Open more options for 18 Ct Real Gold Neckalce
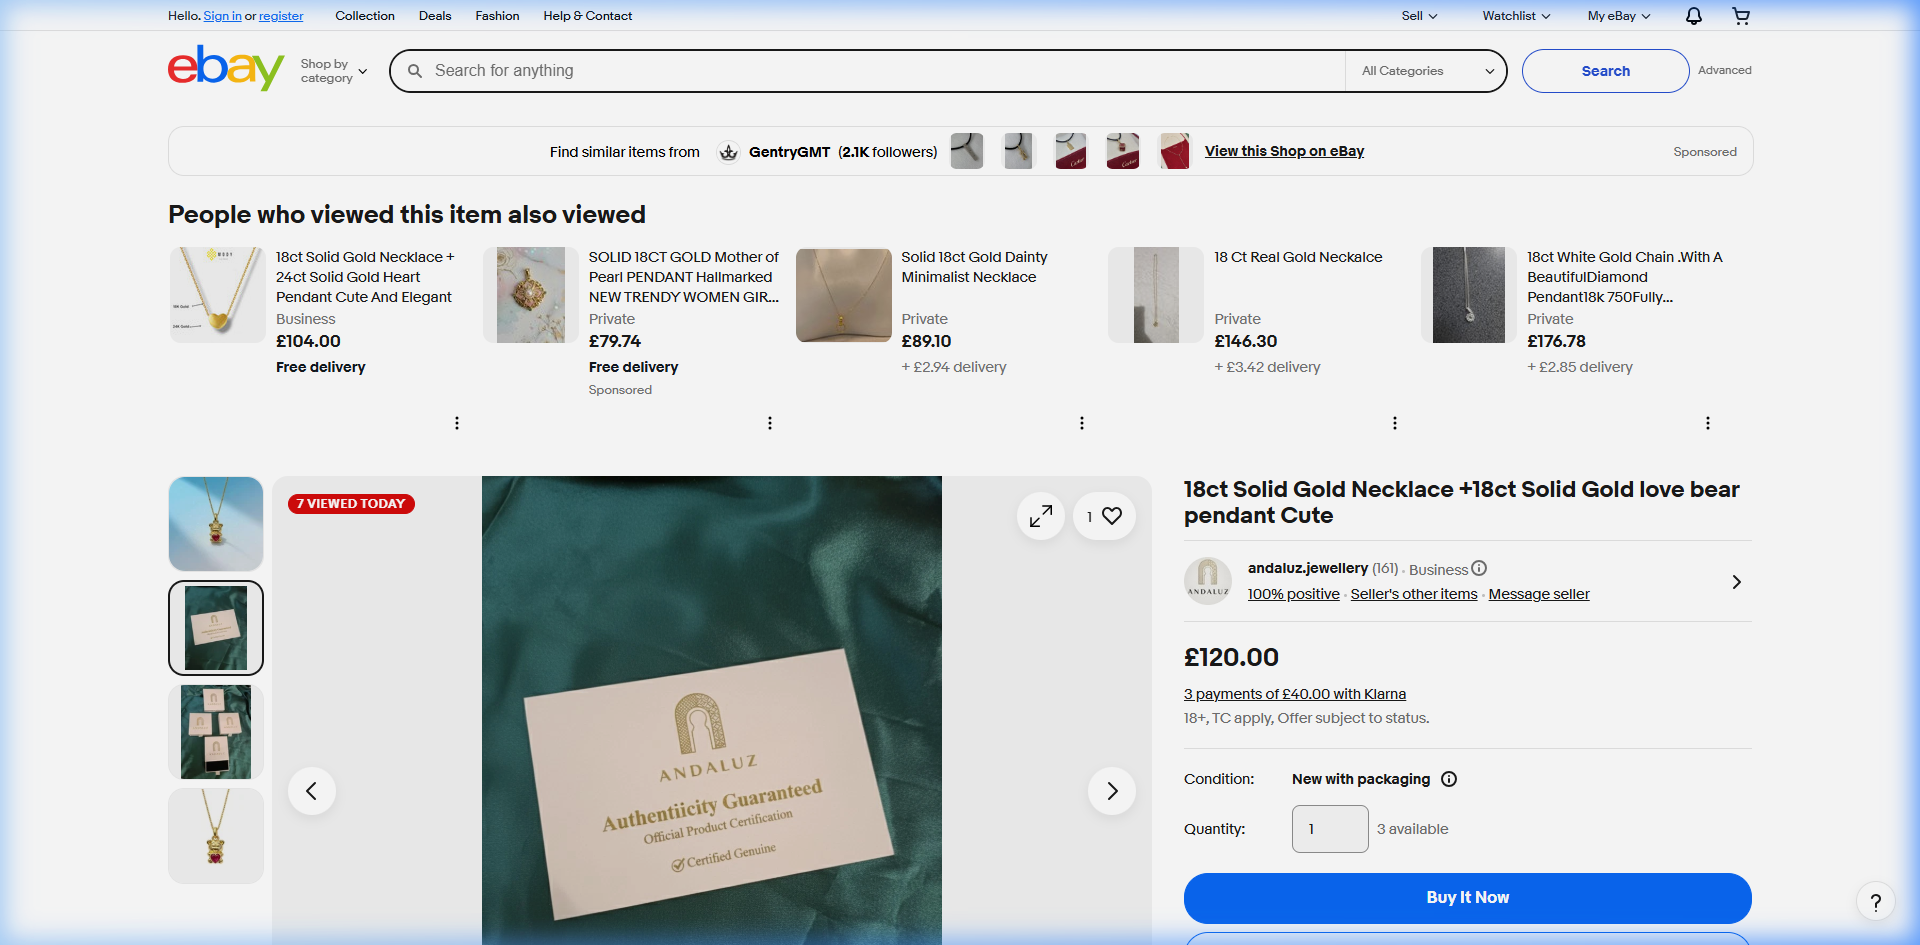 pos(1394,423)
